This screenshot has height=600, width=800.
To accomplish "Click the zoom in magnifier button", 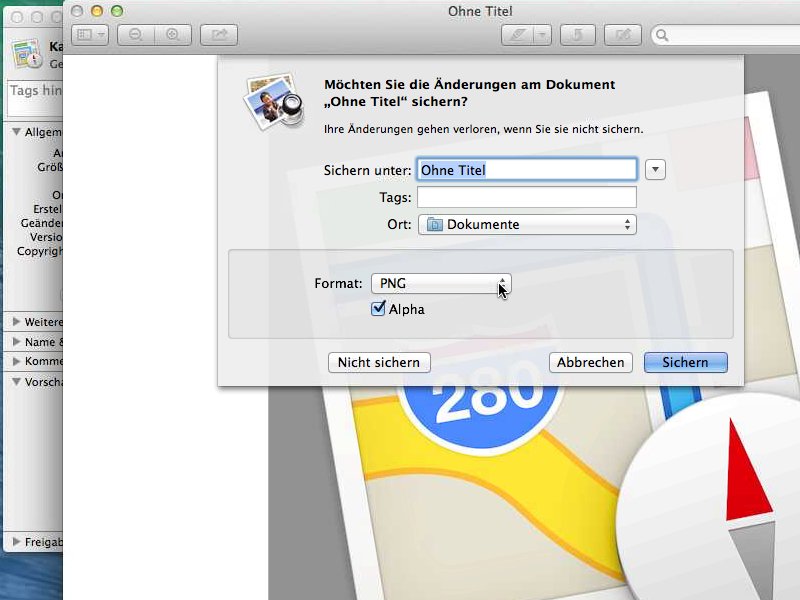I will (173, 35).
